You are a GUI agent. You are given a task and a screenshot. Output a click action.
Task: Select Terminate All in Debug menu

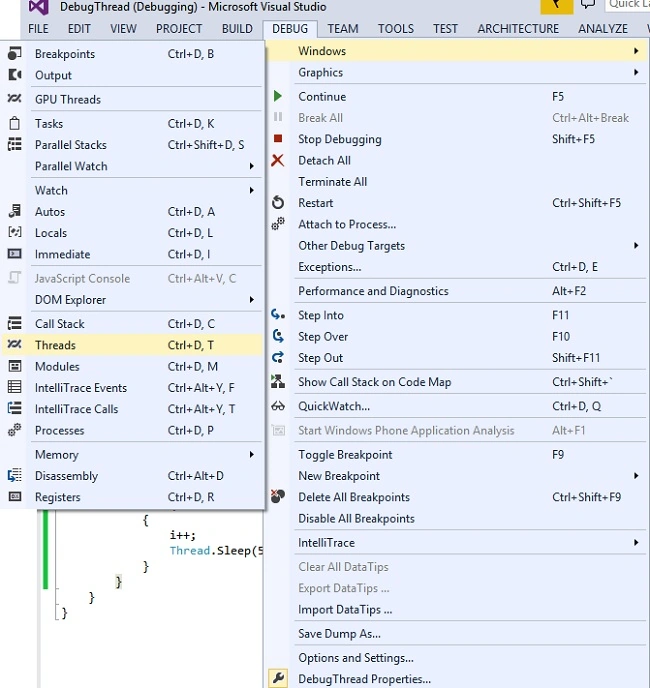(x=456, y=181)
